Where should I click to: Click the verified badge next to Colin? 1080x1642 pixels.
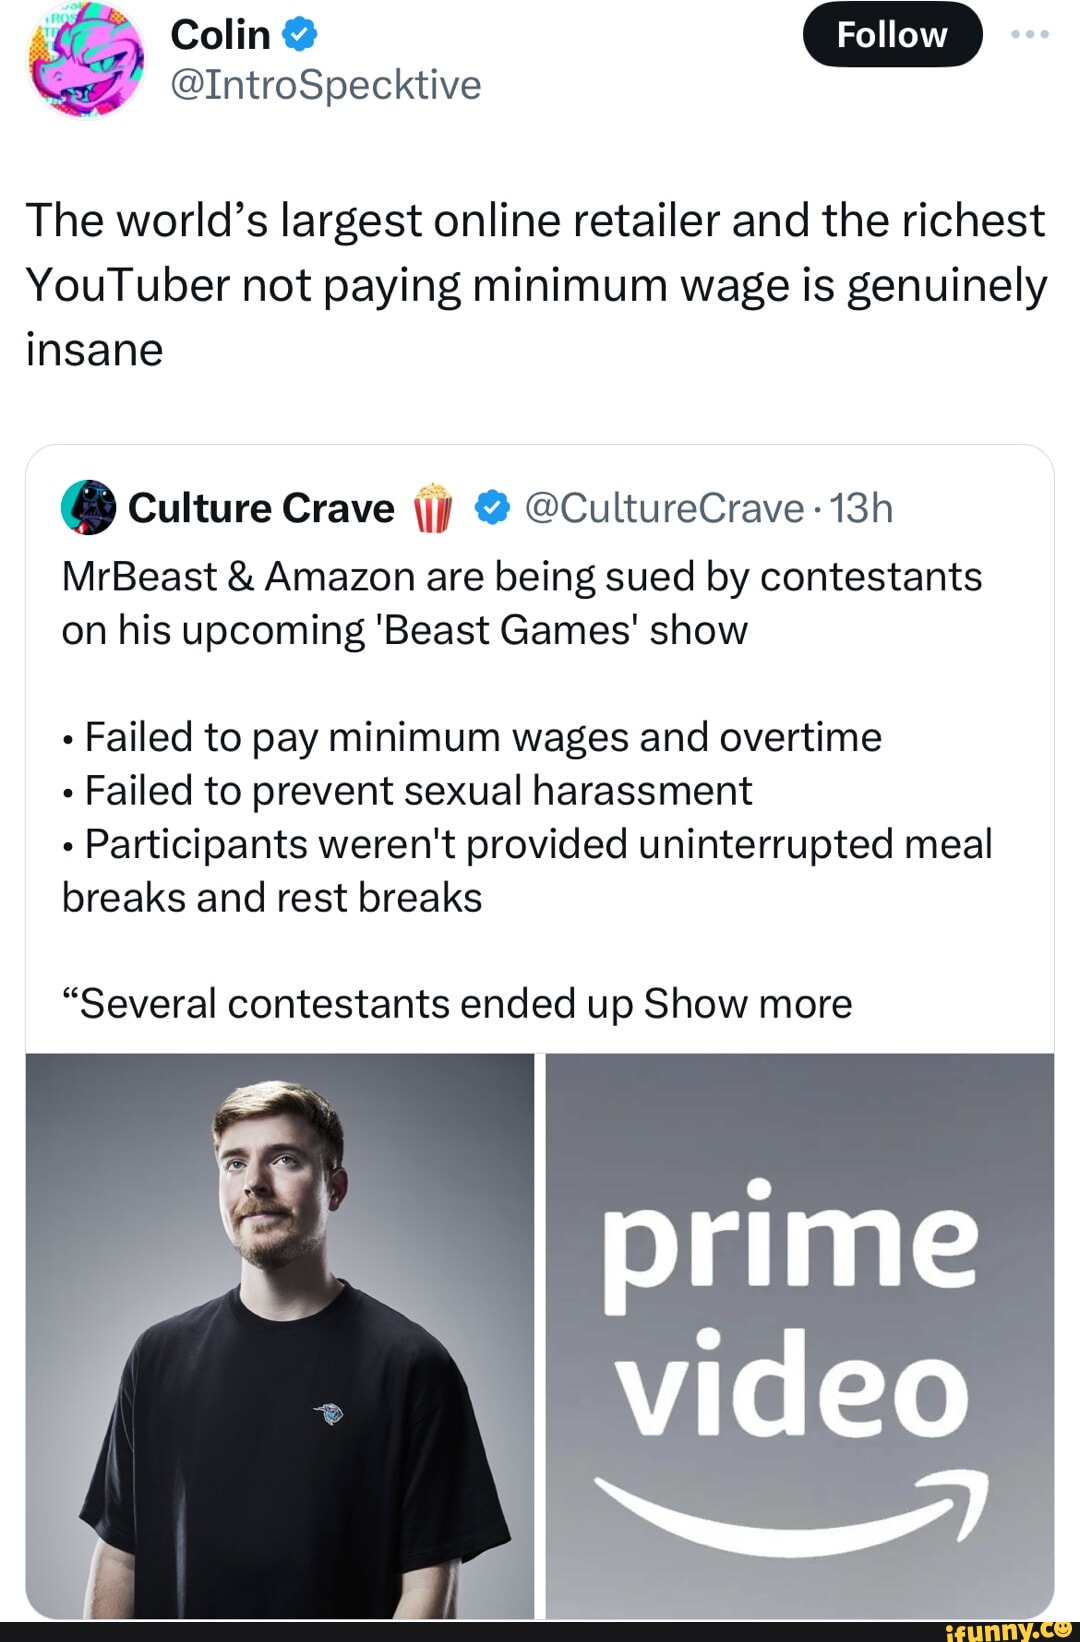298,32
